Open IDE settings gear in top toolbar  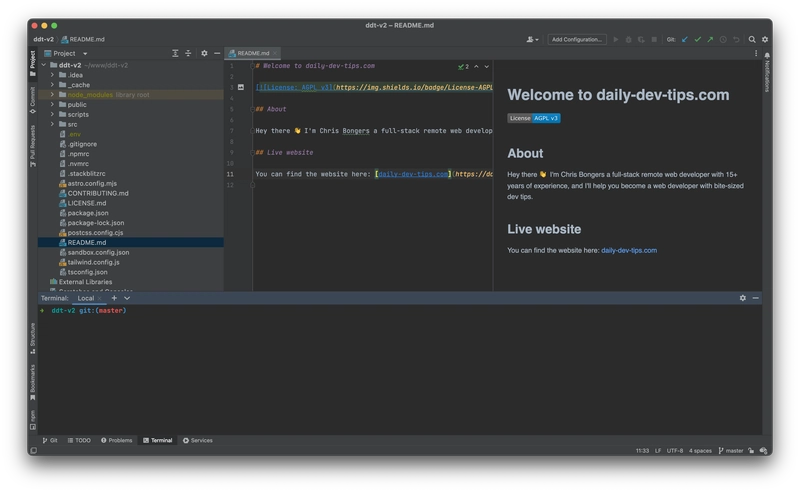tap(765, 39)
